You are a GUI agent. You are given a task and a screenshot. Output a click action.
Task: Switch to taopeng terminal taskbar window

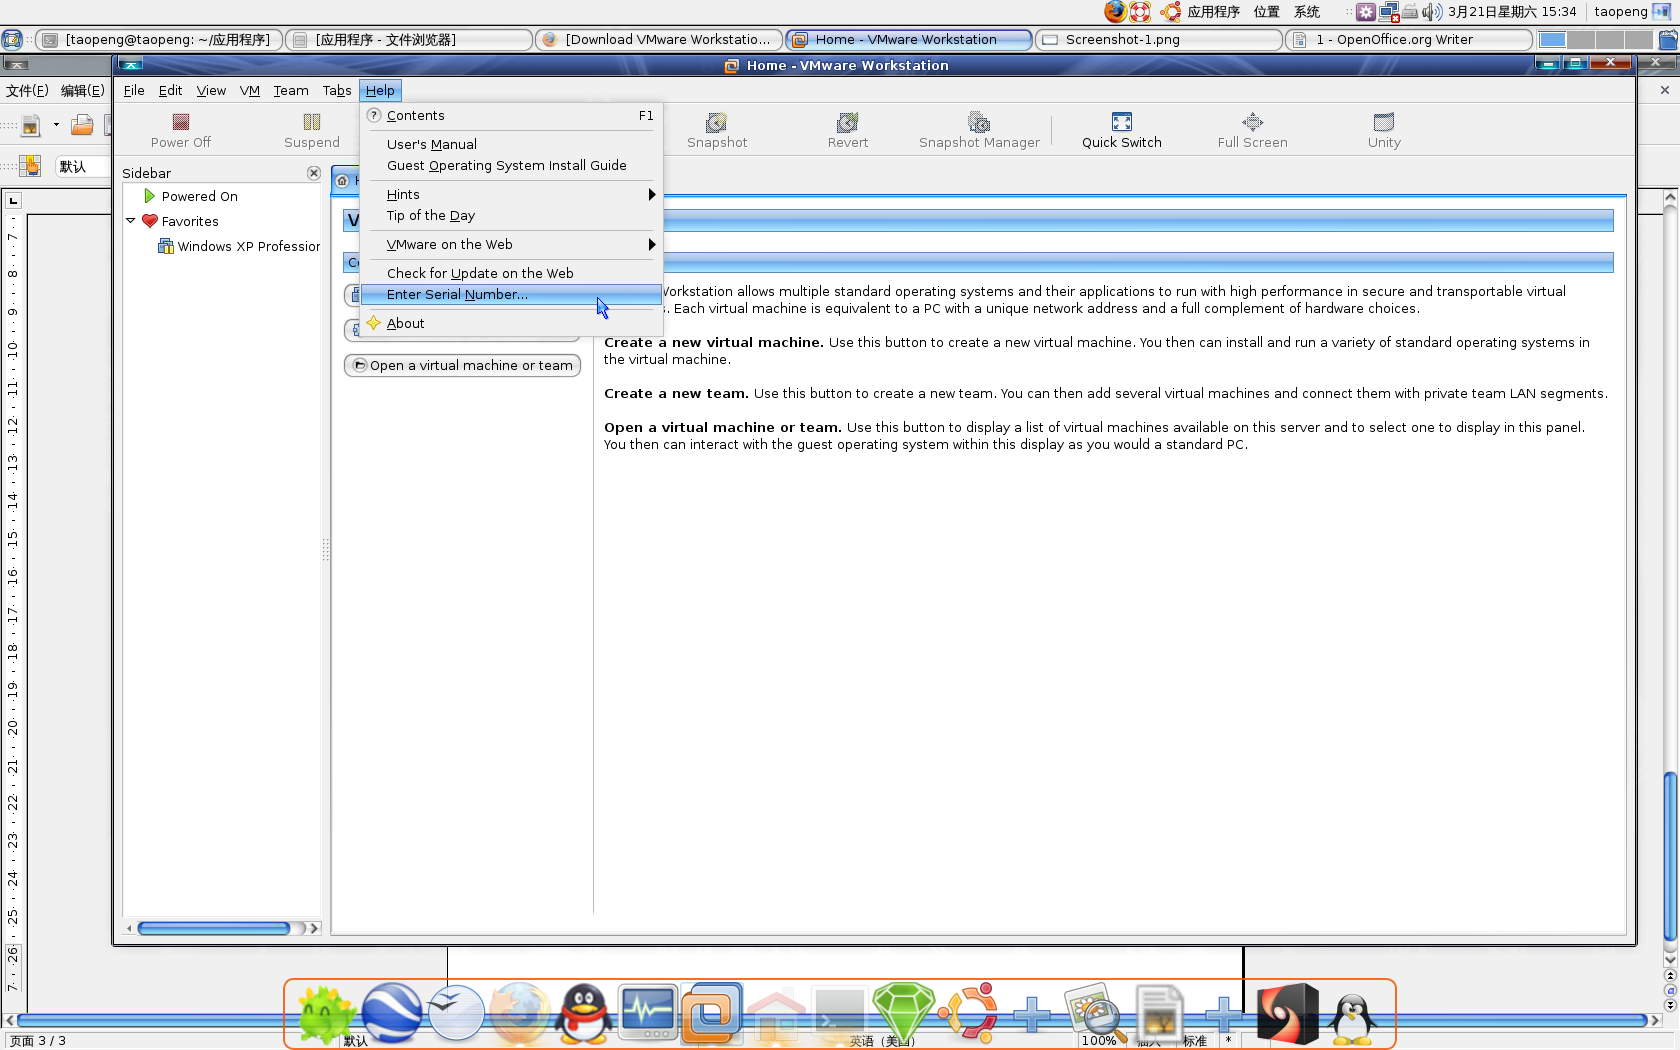[x=159, y=40]
